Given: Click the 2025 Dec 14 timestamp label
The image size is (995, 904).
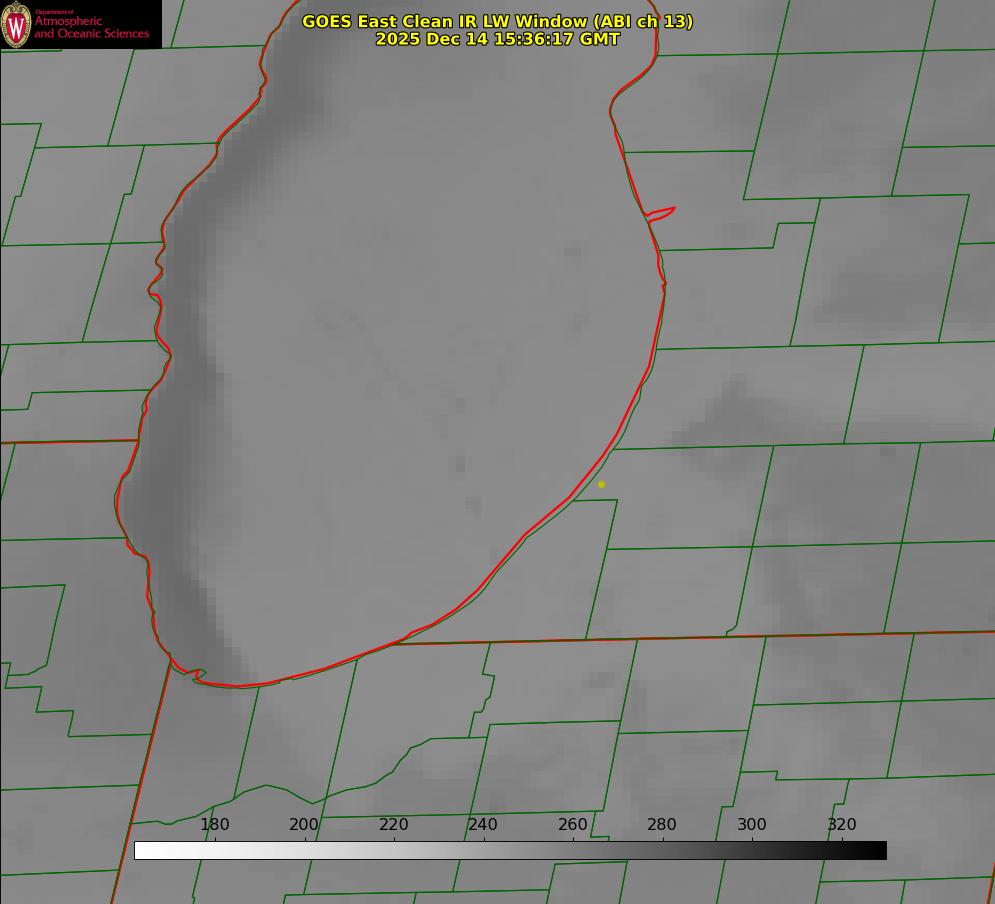Looking at the screenshot, I should pyautogui.click(x=497, y=39).
